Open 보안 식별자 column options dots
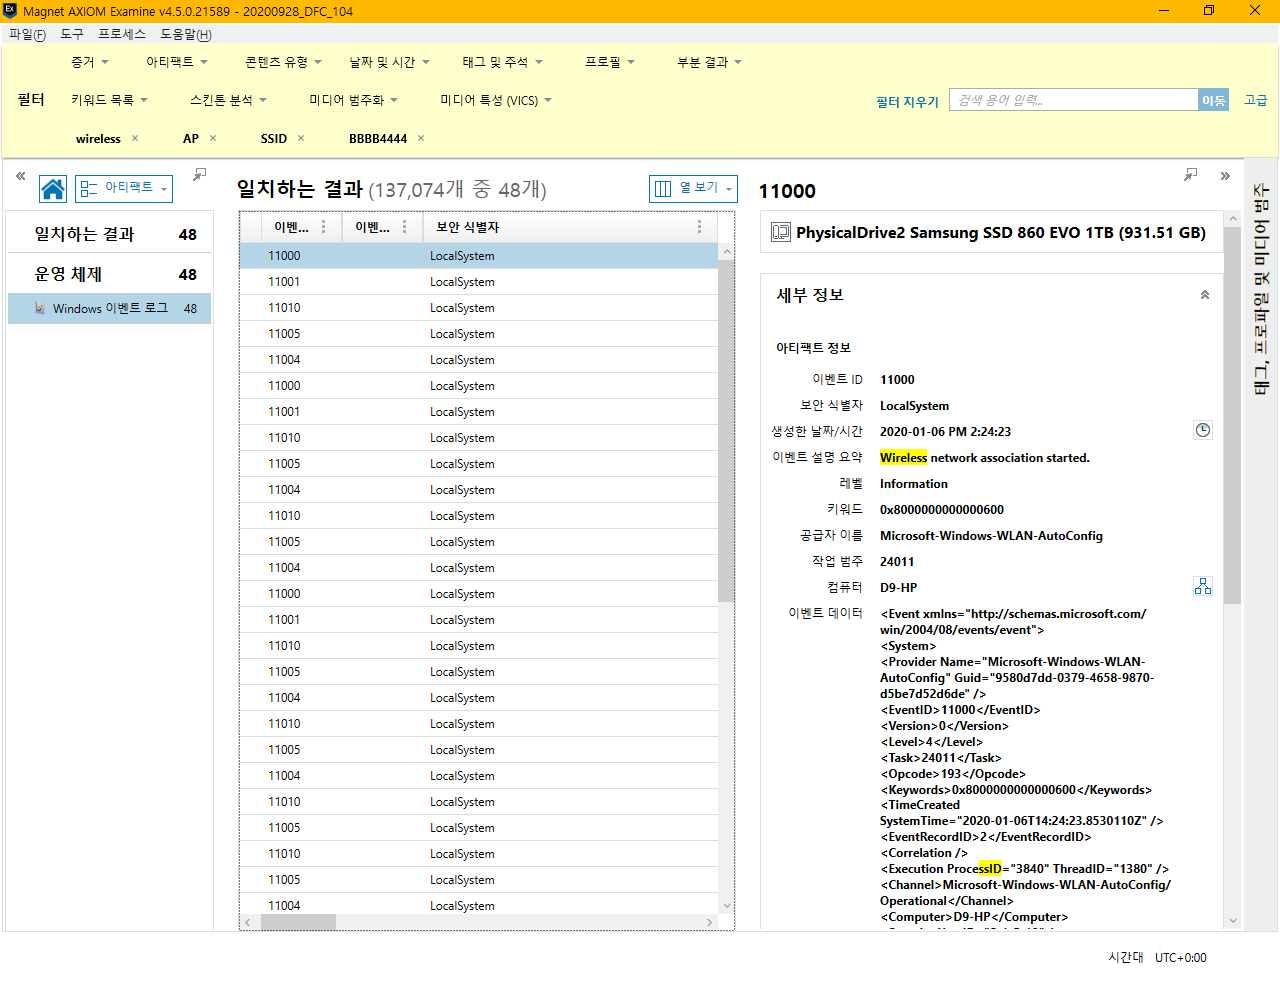Viewport: 1280px width, 984px height. (x=699, y=227)
